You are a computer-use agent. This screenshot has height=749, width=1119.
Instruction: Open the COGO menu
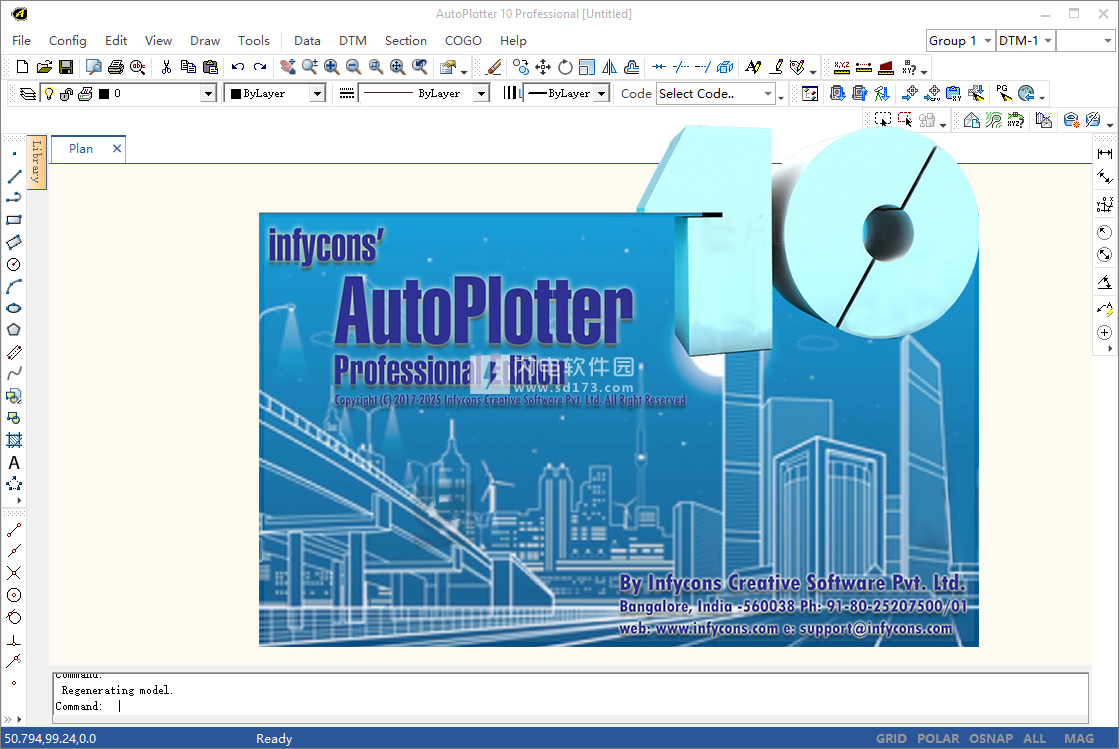pyautogui.click(x=463, y=41)
